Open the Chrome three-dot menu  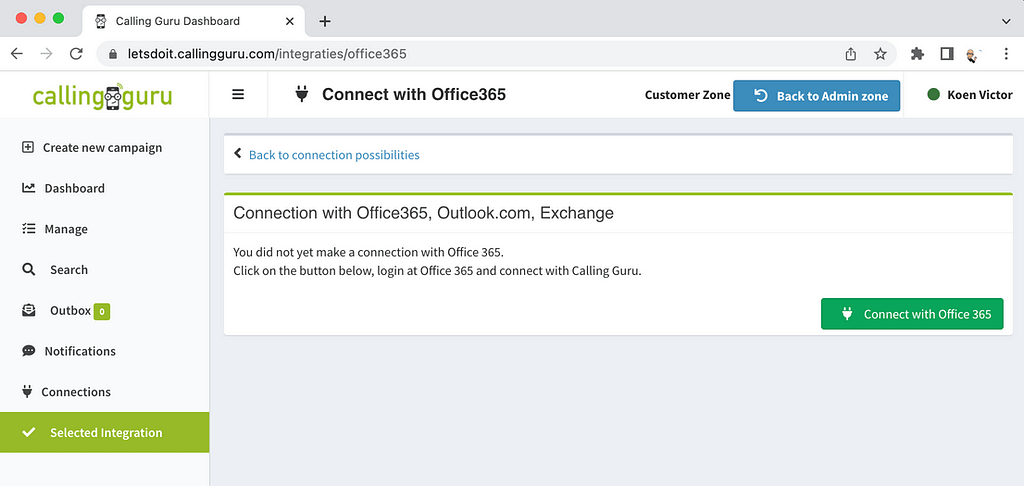tap(1006, 54)
